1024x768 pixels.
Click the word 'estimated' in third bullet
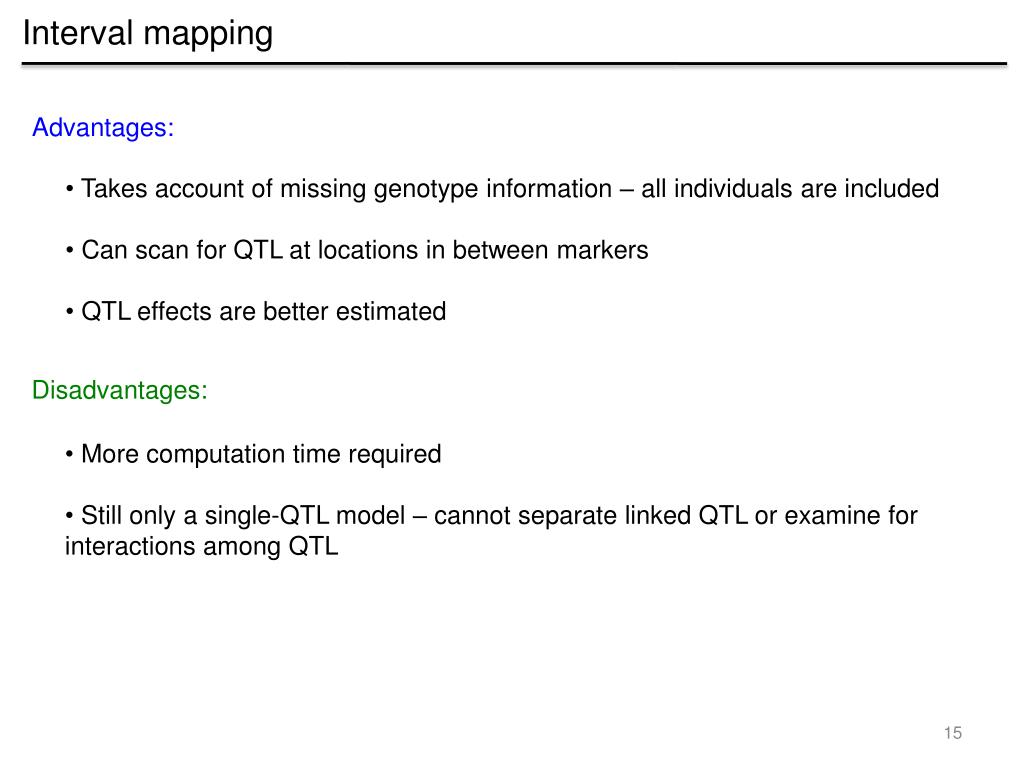391,312
